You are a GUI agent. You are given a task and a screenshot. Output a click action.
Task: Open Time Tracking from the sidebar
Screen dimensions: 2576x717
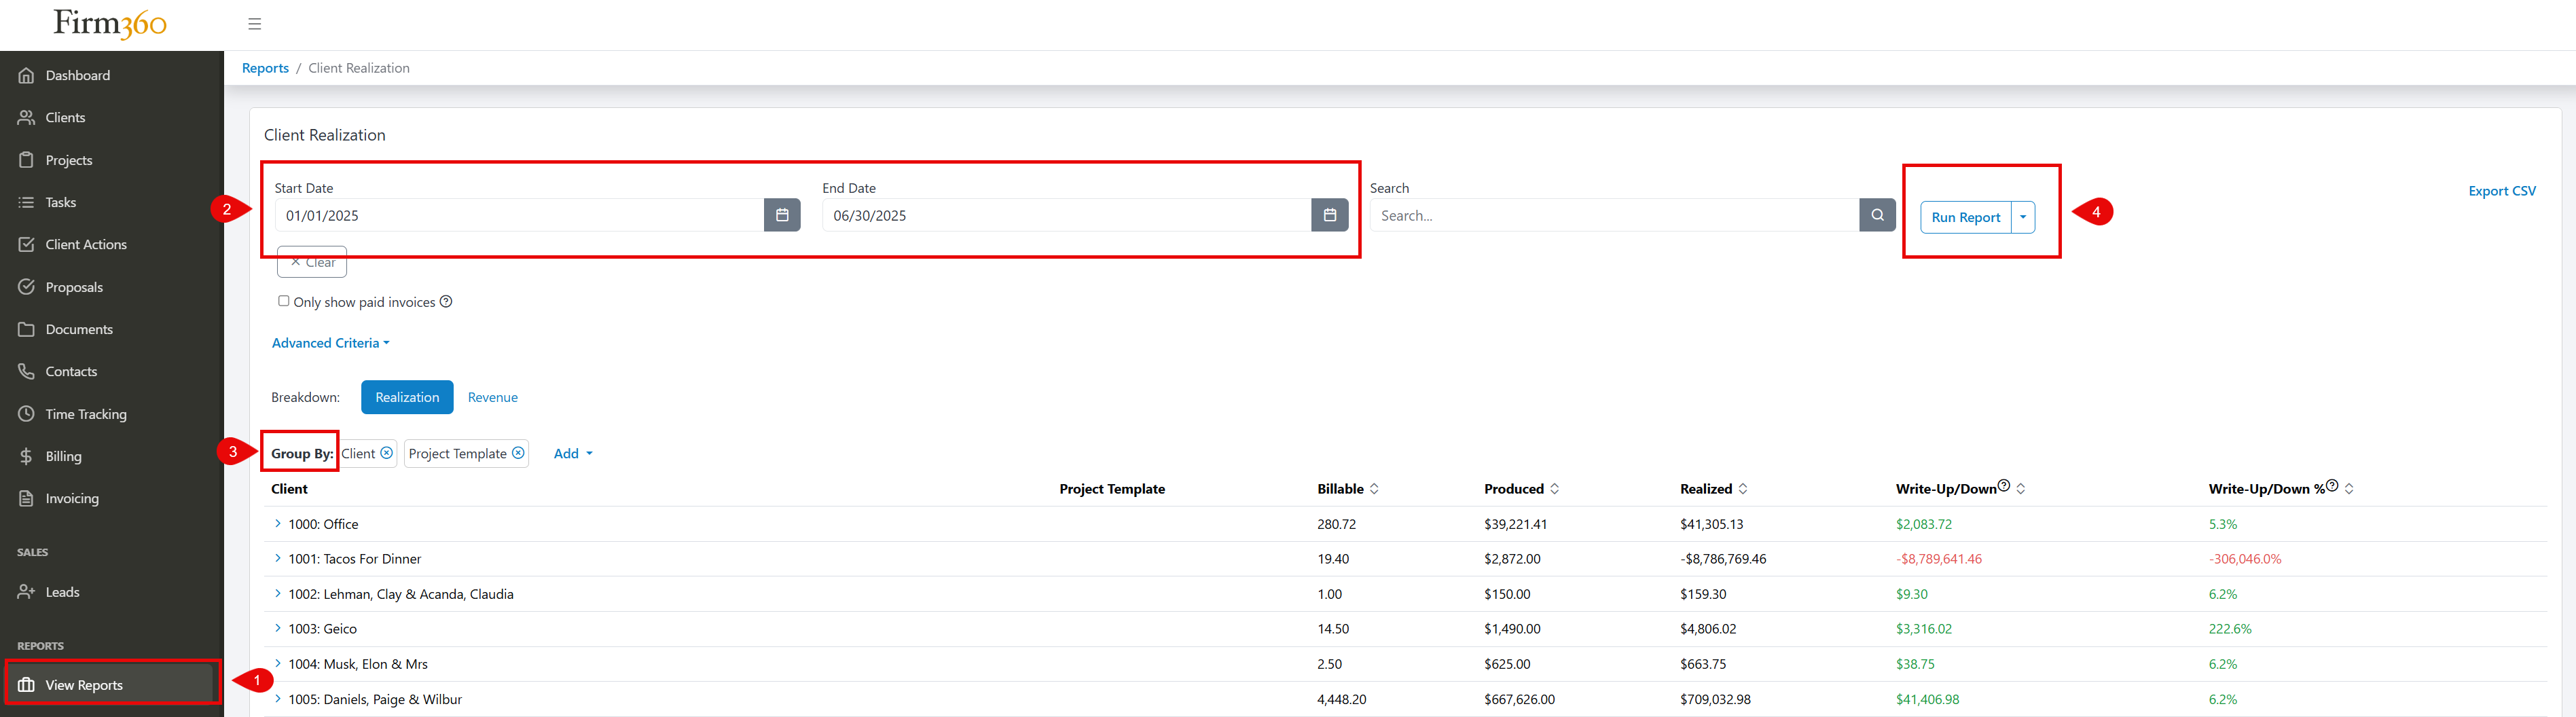[x=85, y=413]
